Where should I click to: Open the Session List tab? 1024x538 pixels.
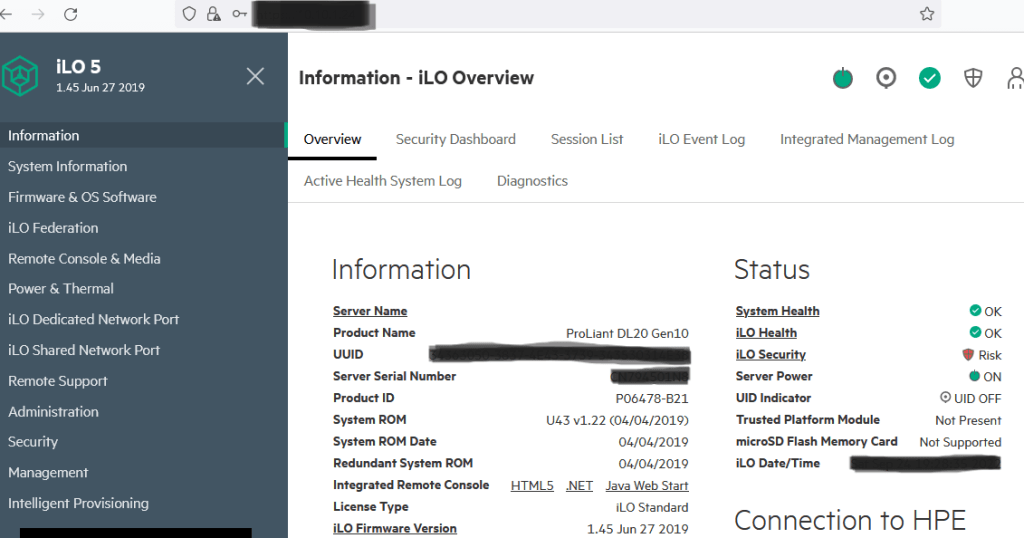pyautogui.click(x=586, y=139)
